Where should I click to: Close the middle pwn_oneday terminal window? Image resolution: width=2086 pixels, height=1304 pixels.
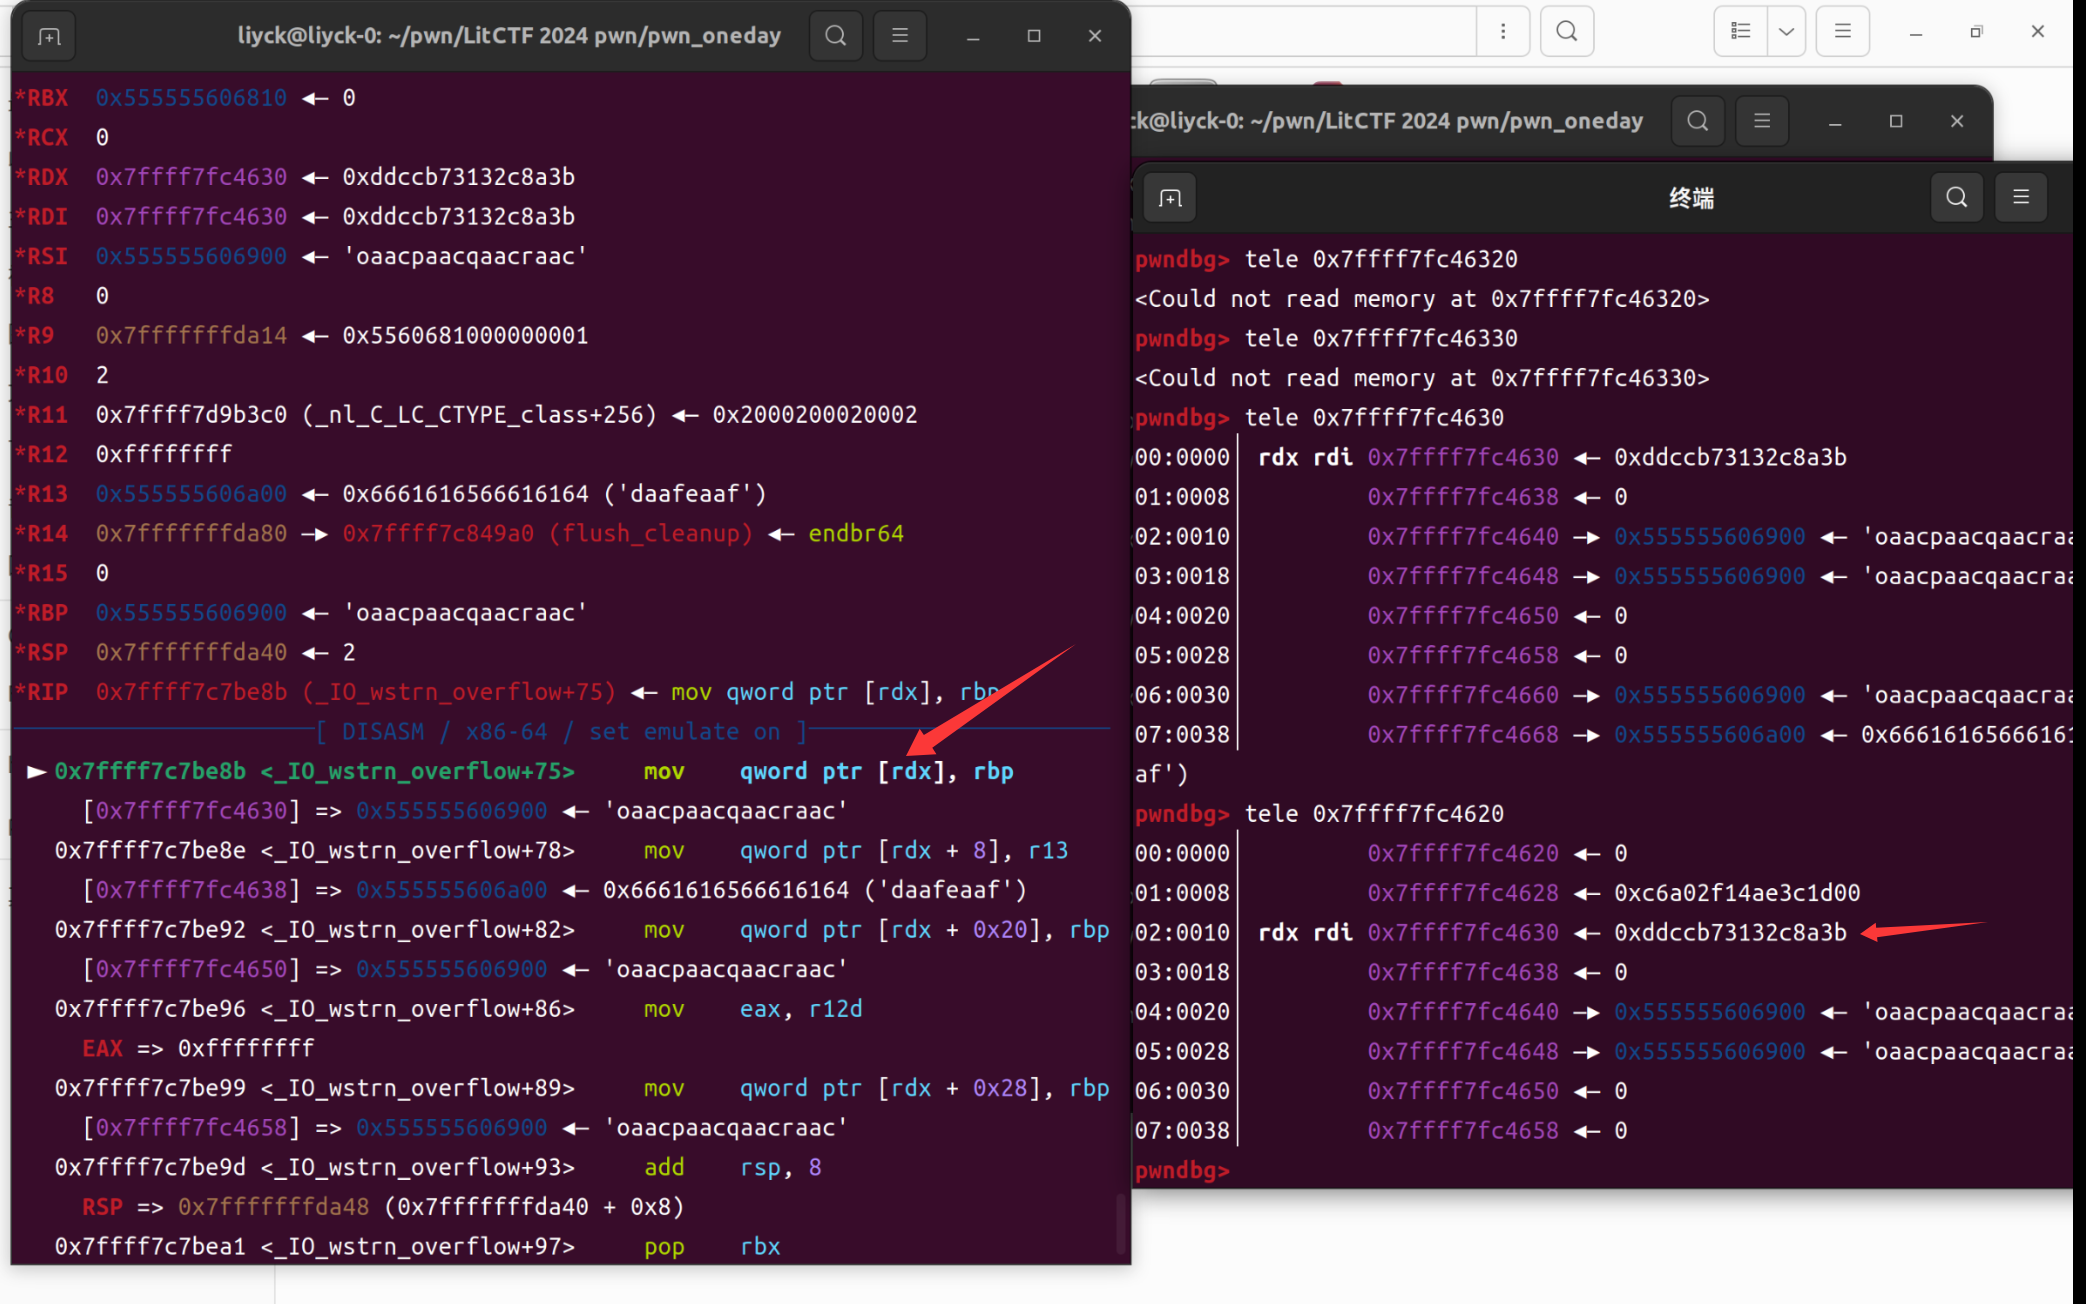pyautogui.click(x=1957, y=121)
